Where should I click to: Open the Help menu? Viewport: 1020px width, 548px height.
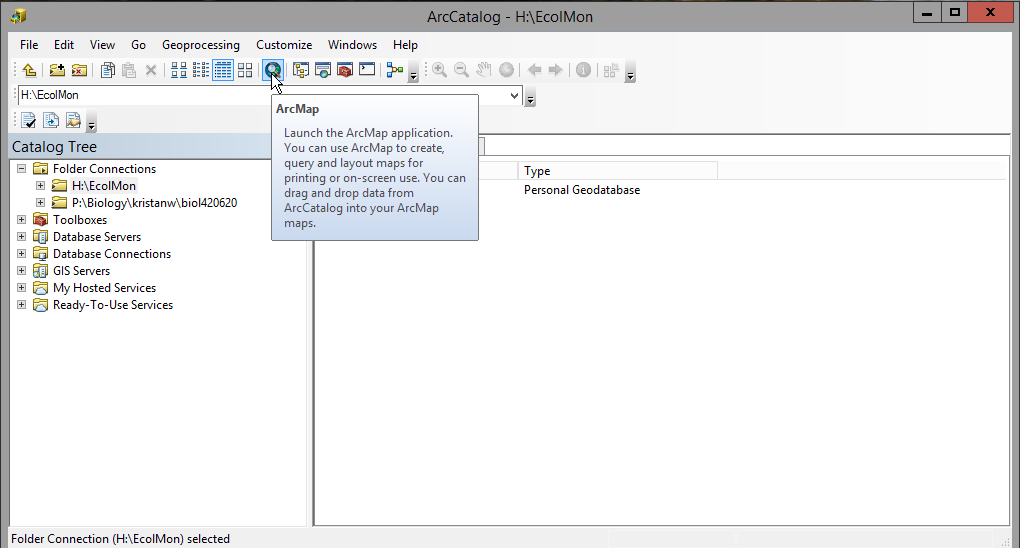tap(405, 45)
